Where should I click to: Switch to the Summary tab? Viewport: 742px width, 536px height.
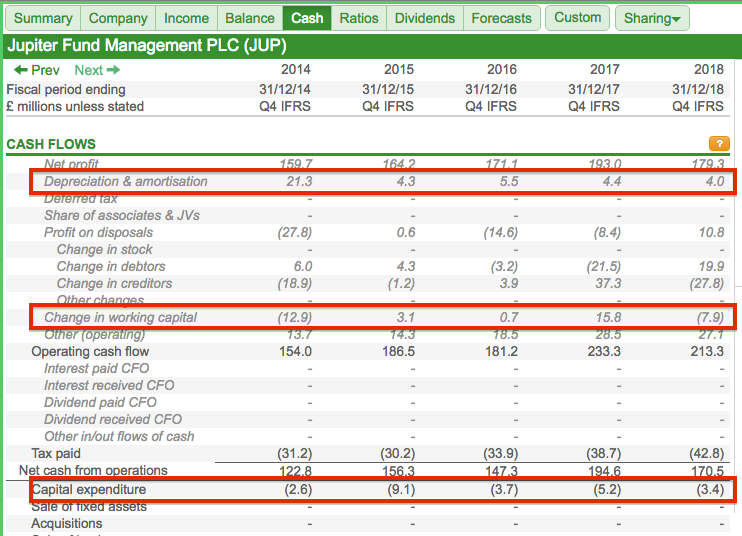pos(43,18)
